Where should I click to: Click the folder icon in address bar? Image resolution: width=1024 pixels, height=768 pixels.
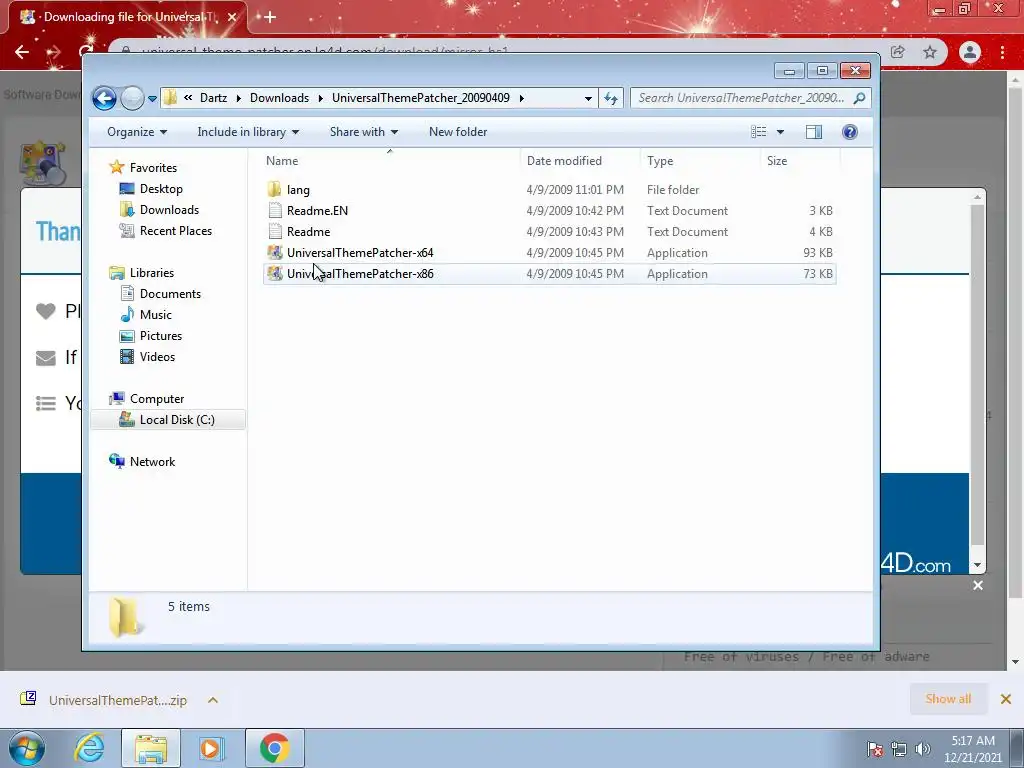point(170,98)
